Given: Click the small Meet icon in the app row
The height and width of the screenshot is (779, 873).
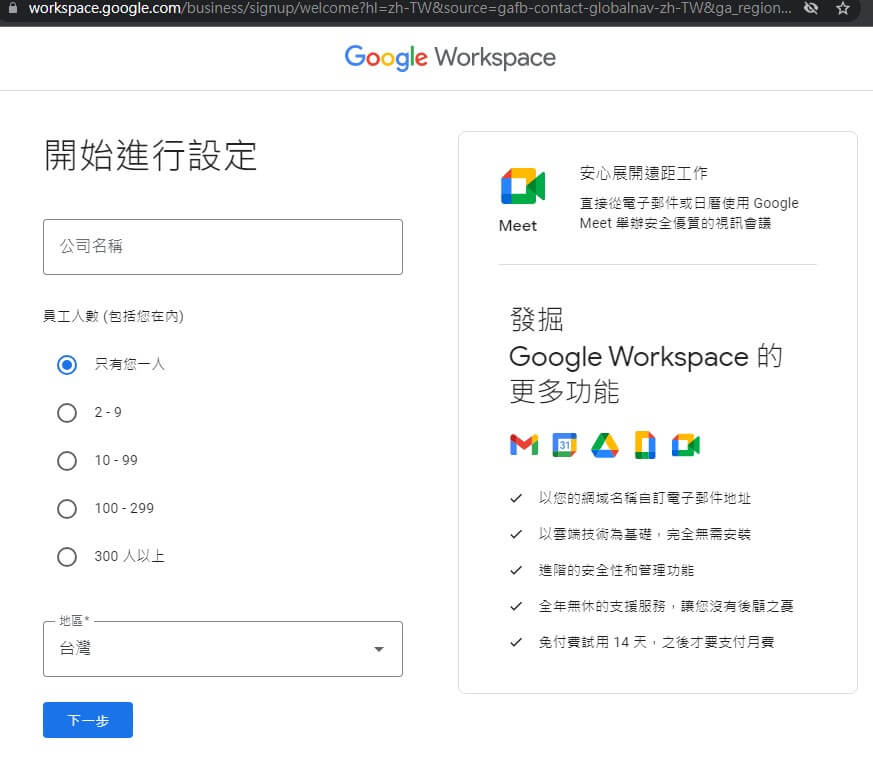Looking at the screenshot, I should pyautogui.click(x=686, y=444).
